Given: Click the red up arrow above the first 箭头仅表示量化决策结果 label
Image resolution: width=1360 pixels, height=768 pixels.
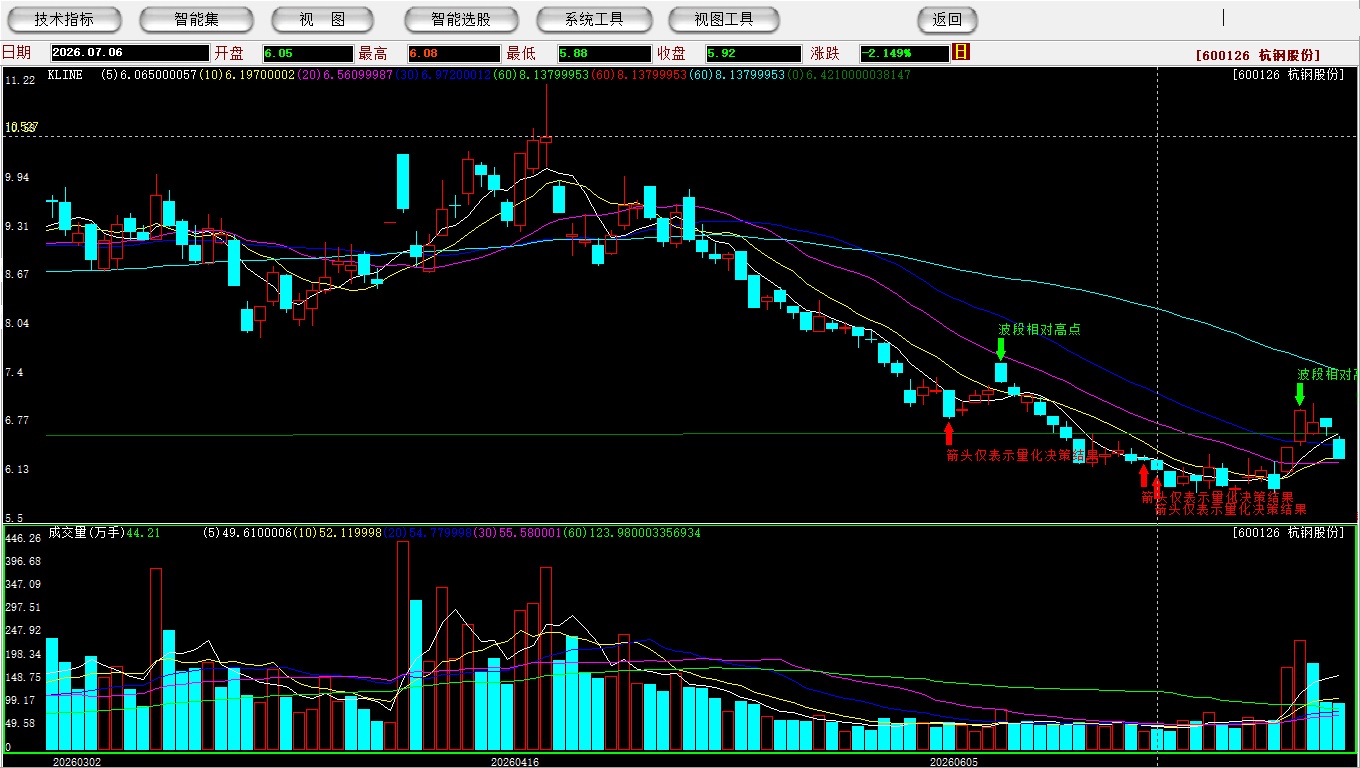Looking at the screenshot, I should click(x=949, y=433).
